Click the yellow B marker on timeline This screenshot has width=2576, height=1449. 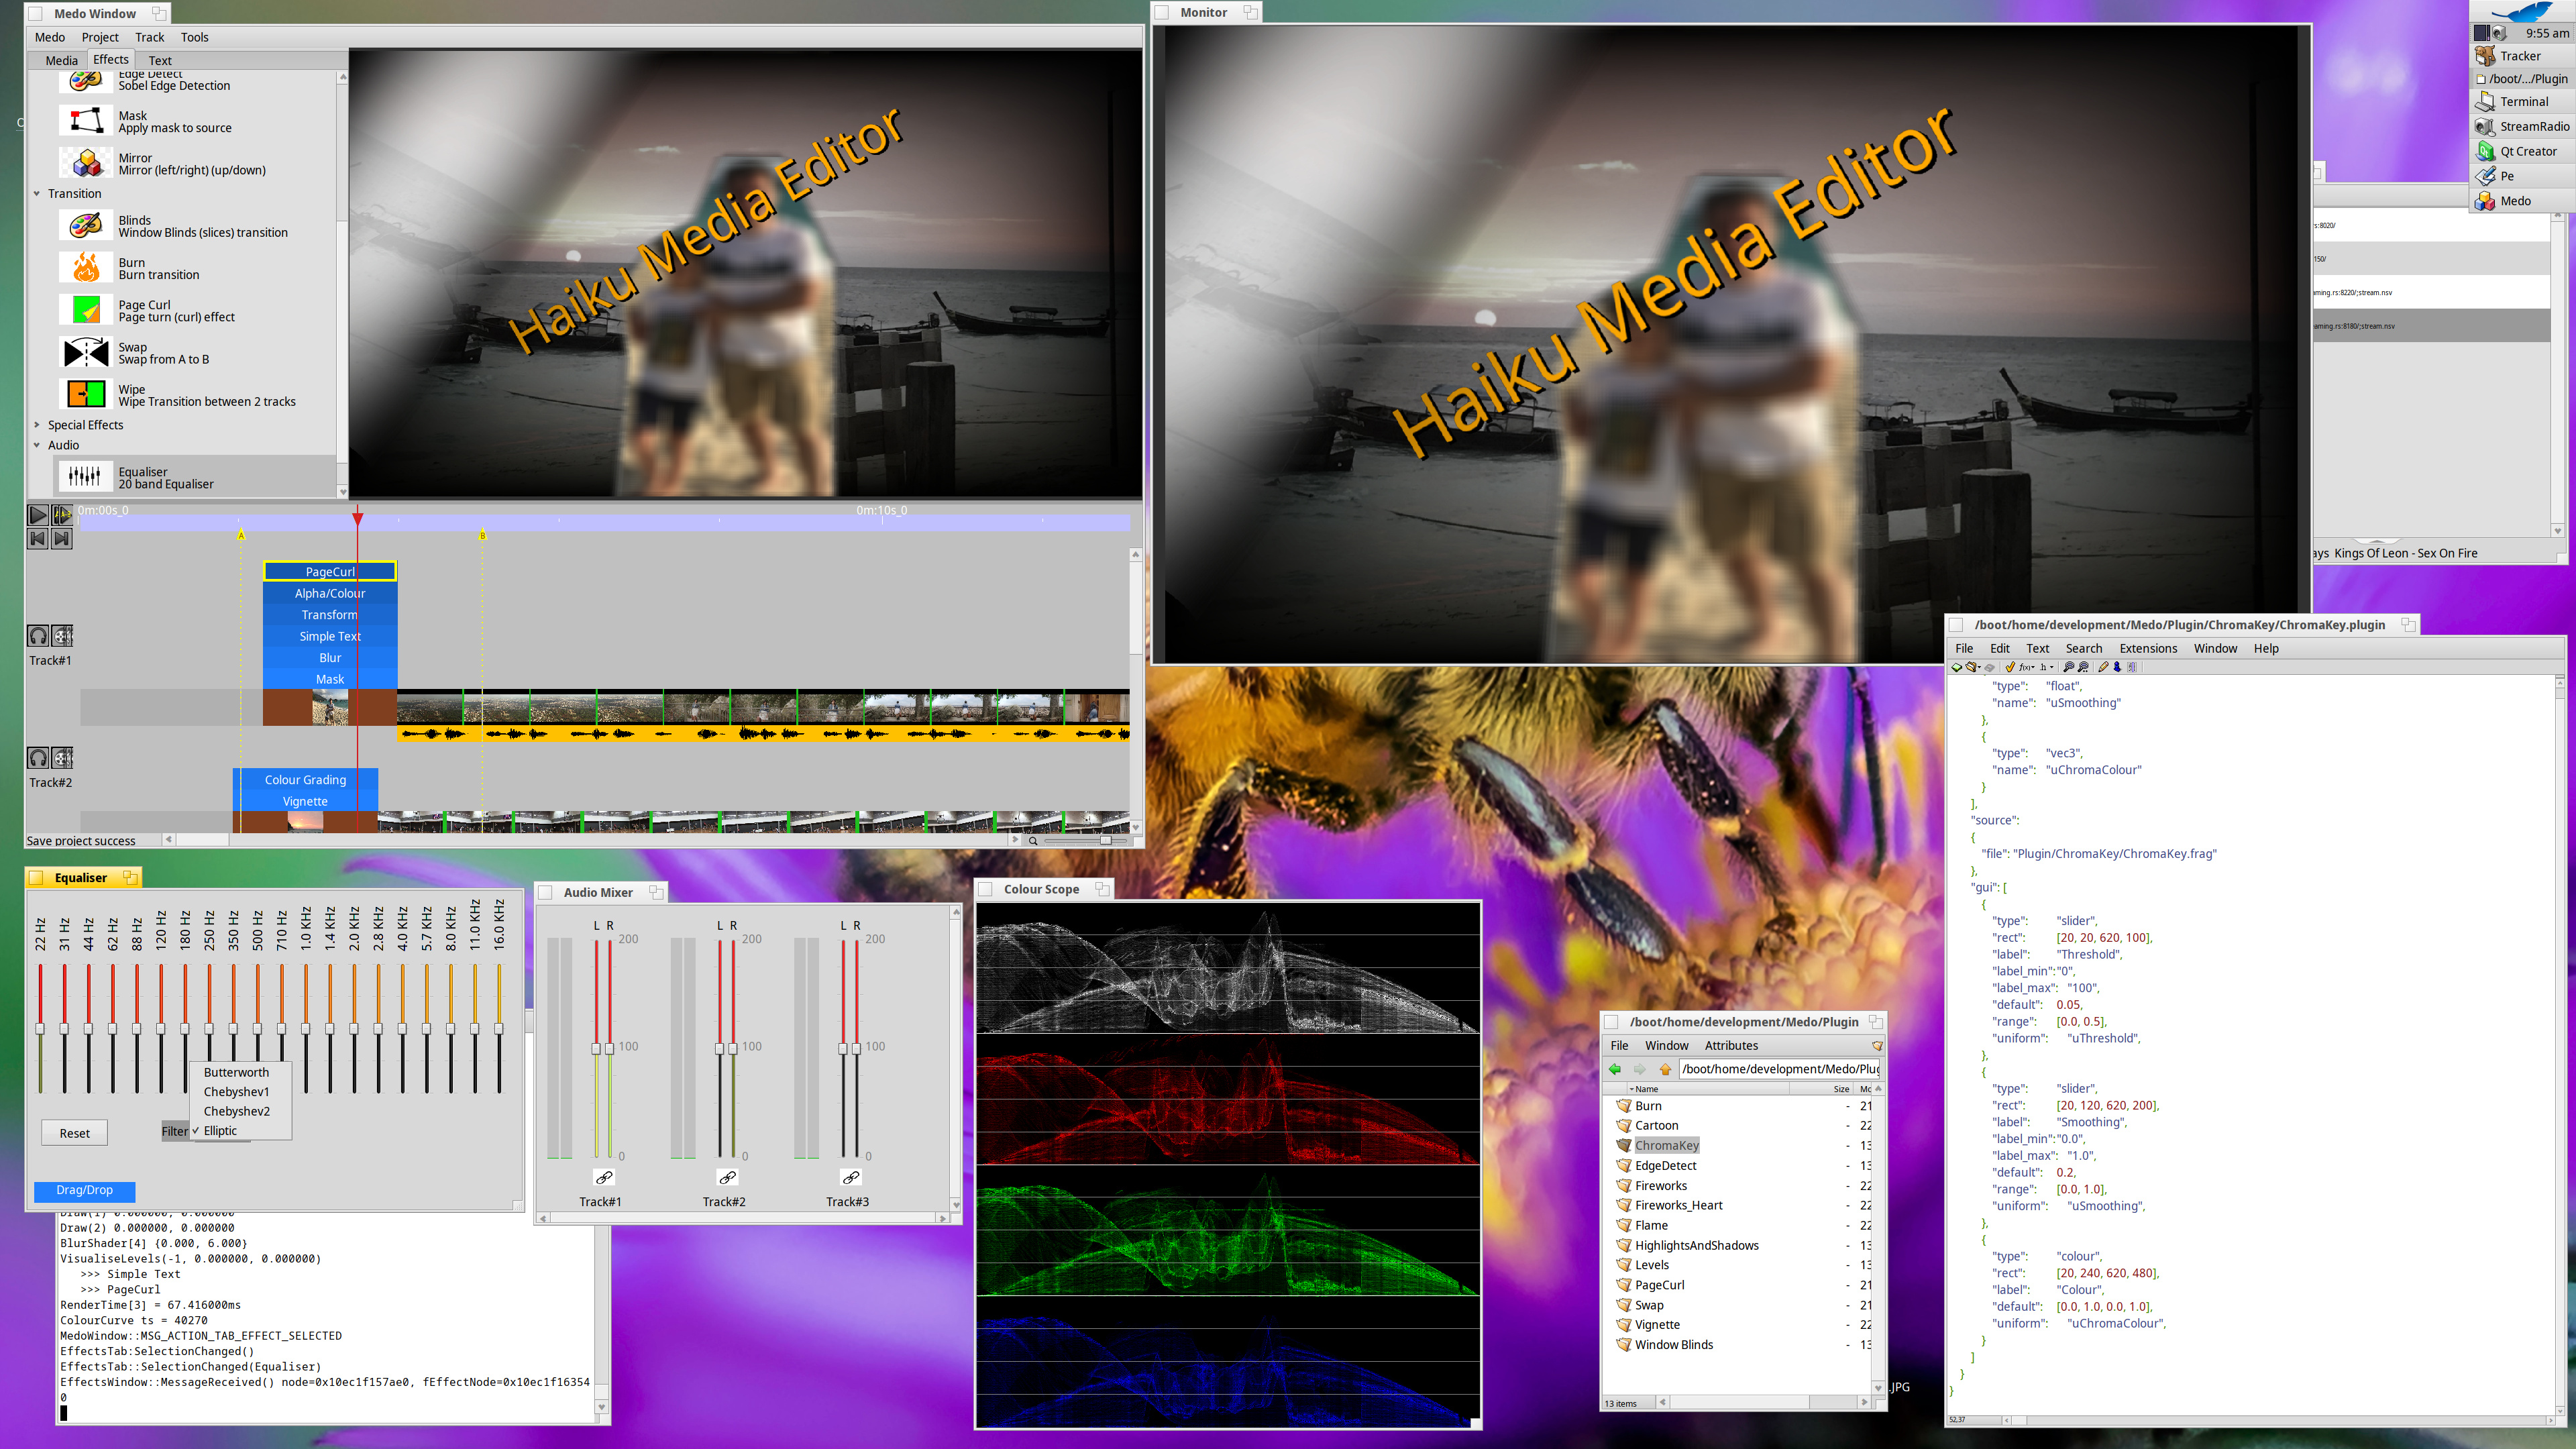[482, 535]
